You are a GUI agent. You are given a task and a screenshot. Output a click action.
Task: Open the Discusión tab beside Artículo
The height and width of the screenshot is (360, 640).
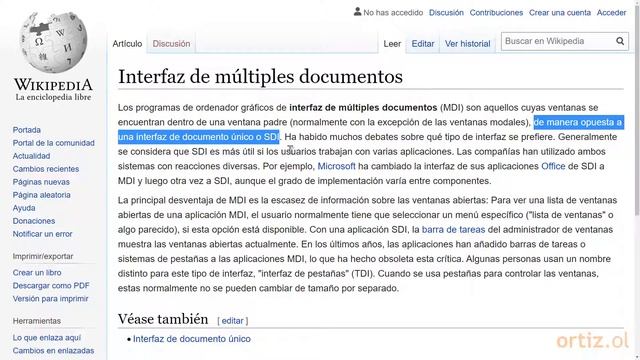coord(171,44)
